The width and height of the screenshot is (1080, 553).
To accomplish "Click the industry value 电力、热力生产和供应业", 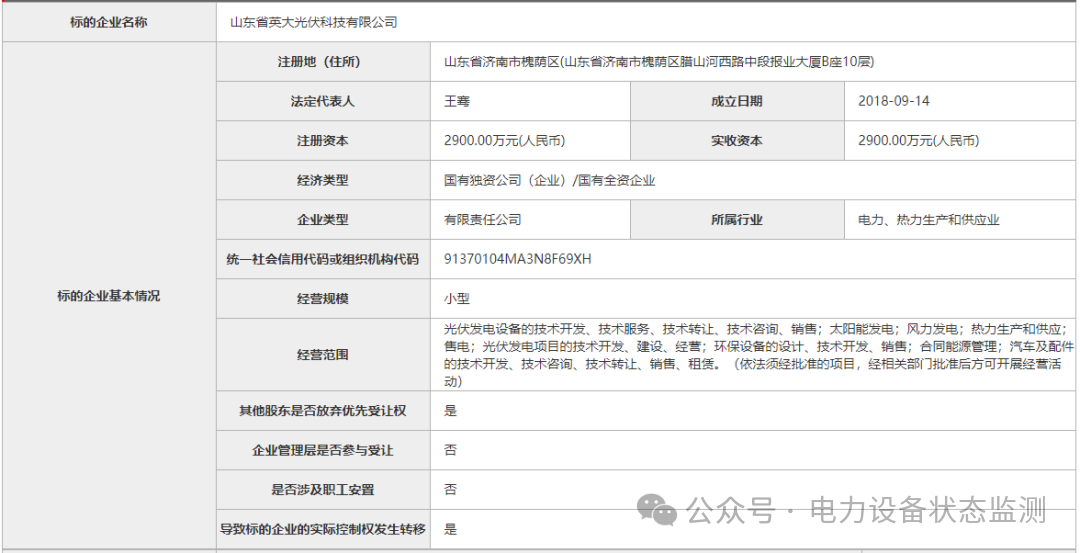I will coord(929,220).
